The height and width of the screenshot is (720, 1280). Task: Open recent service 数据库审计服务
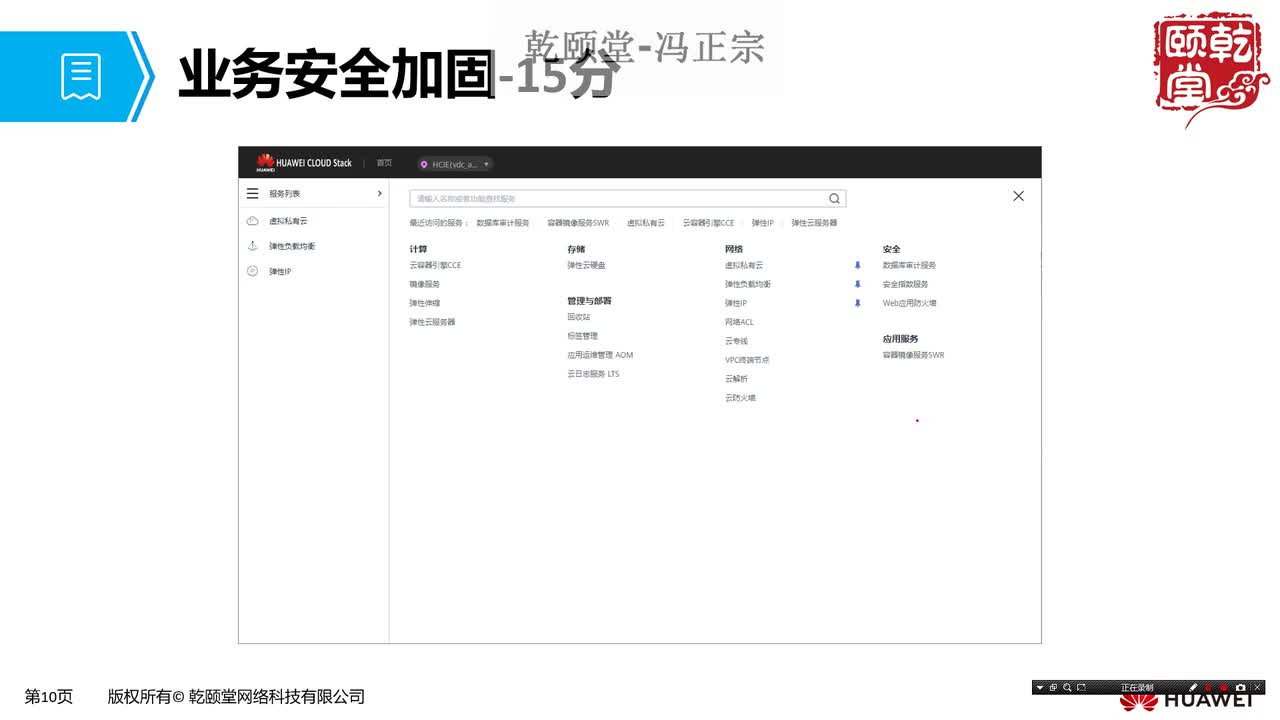(x=503, y=223)
